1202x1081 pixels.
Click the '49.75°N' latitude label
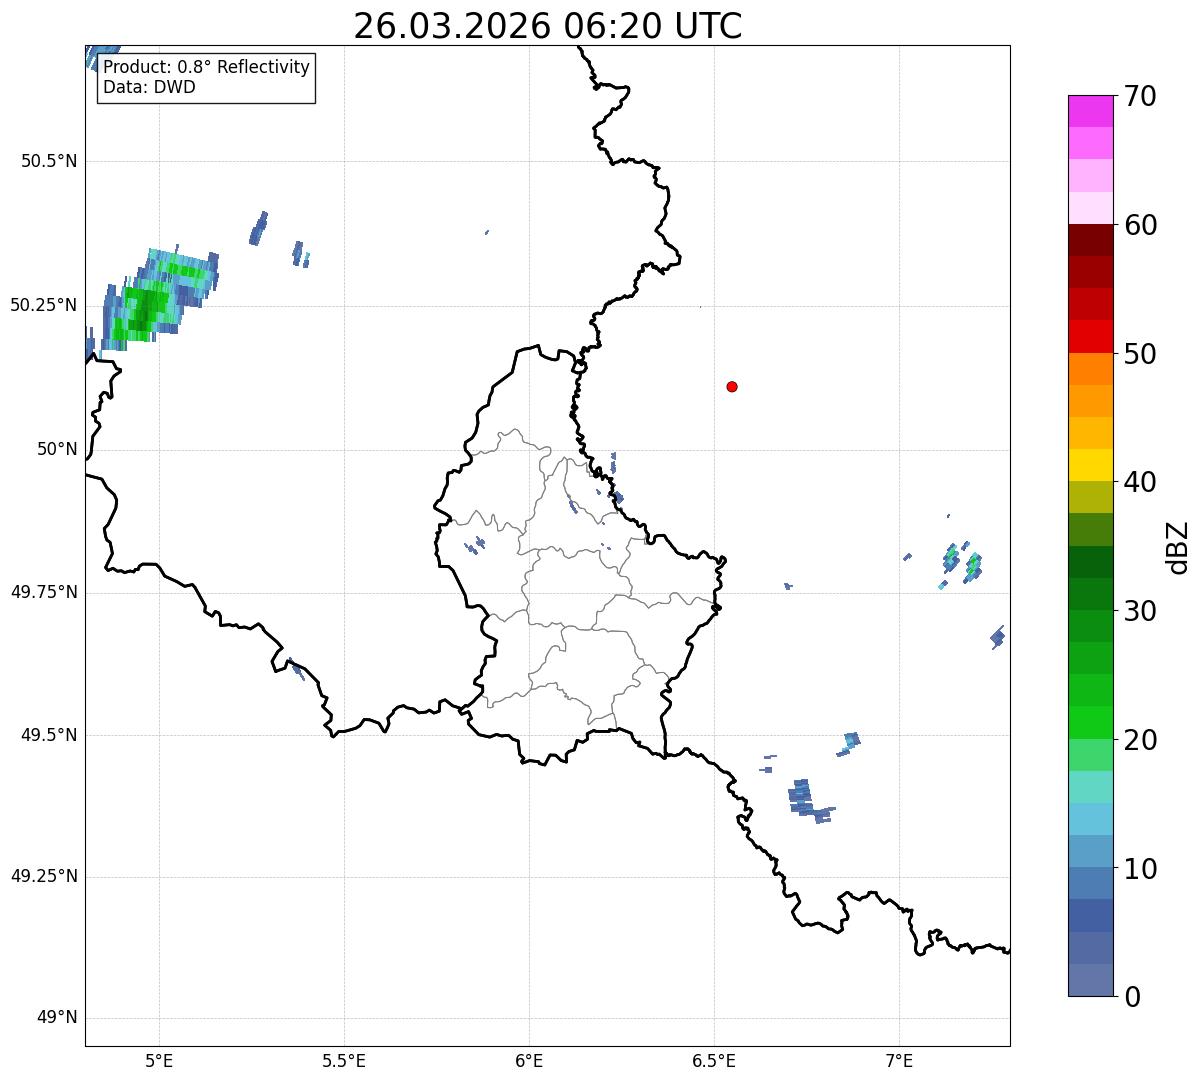coord(43,592)
